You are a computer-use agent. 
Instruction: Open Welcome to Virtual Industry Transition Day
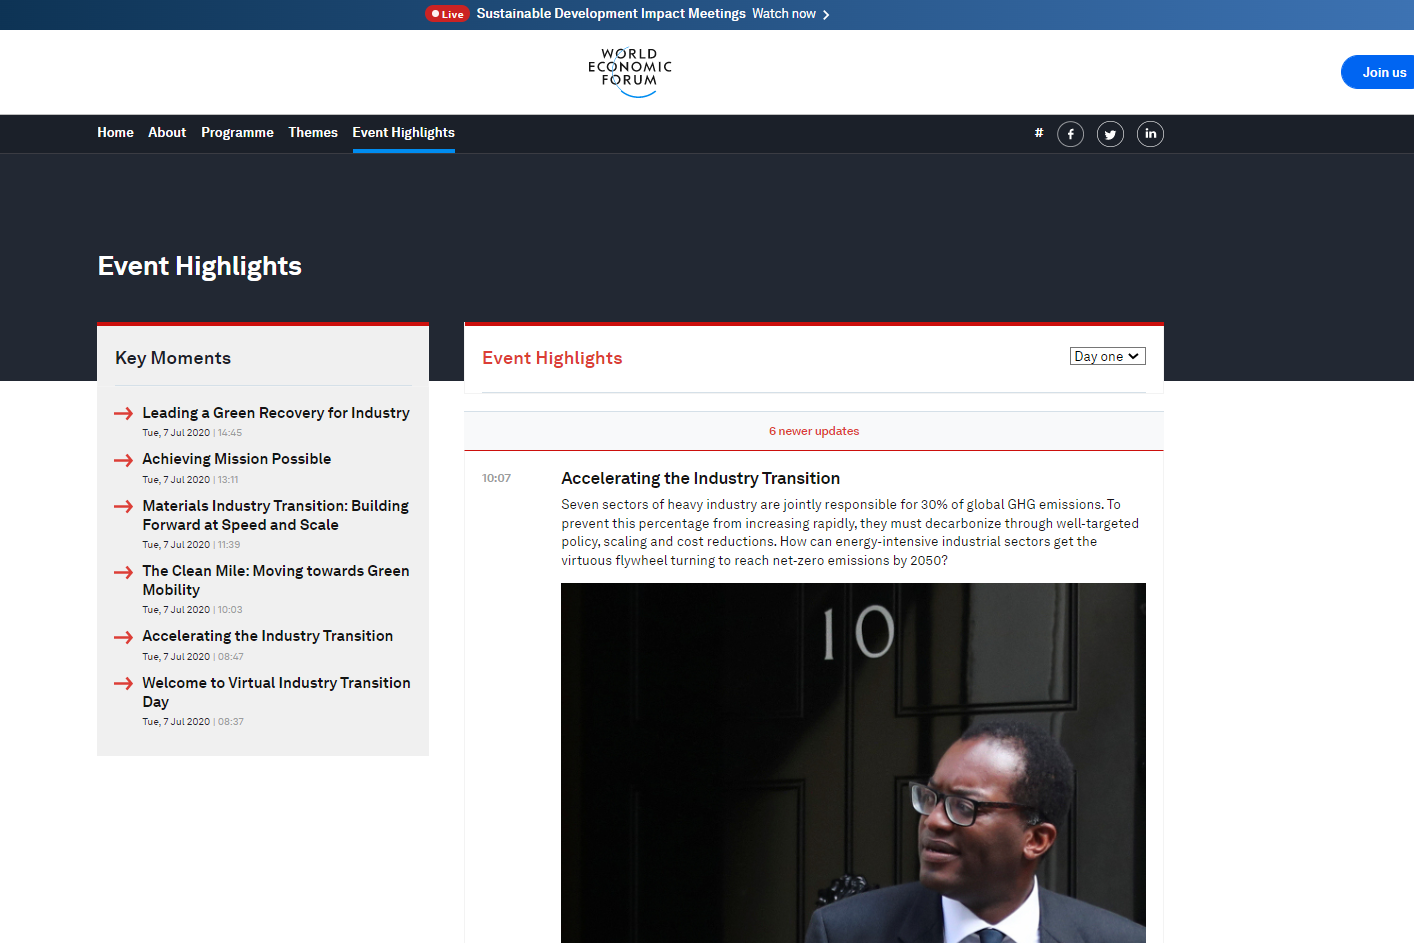pyautogui.click(x=276, y=692)
